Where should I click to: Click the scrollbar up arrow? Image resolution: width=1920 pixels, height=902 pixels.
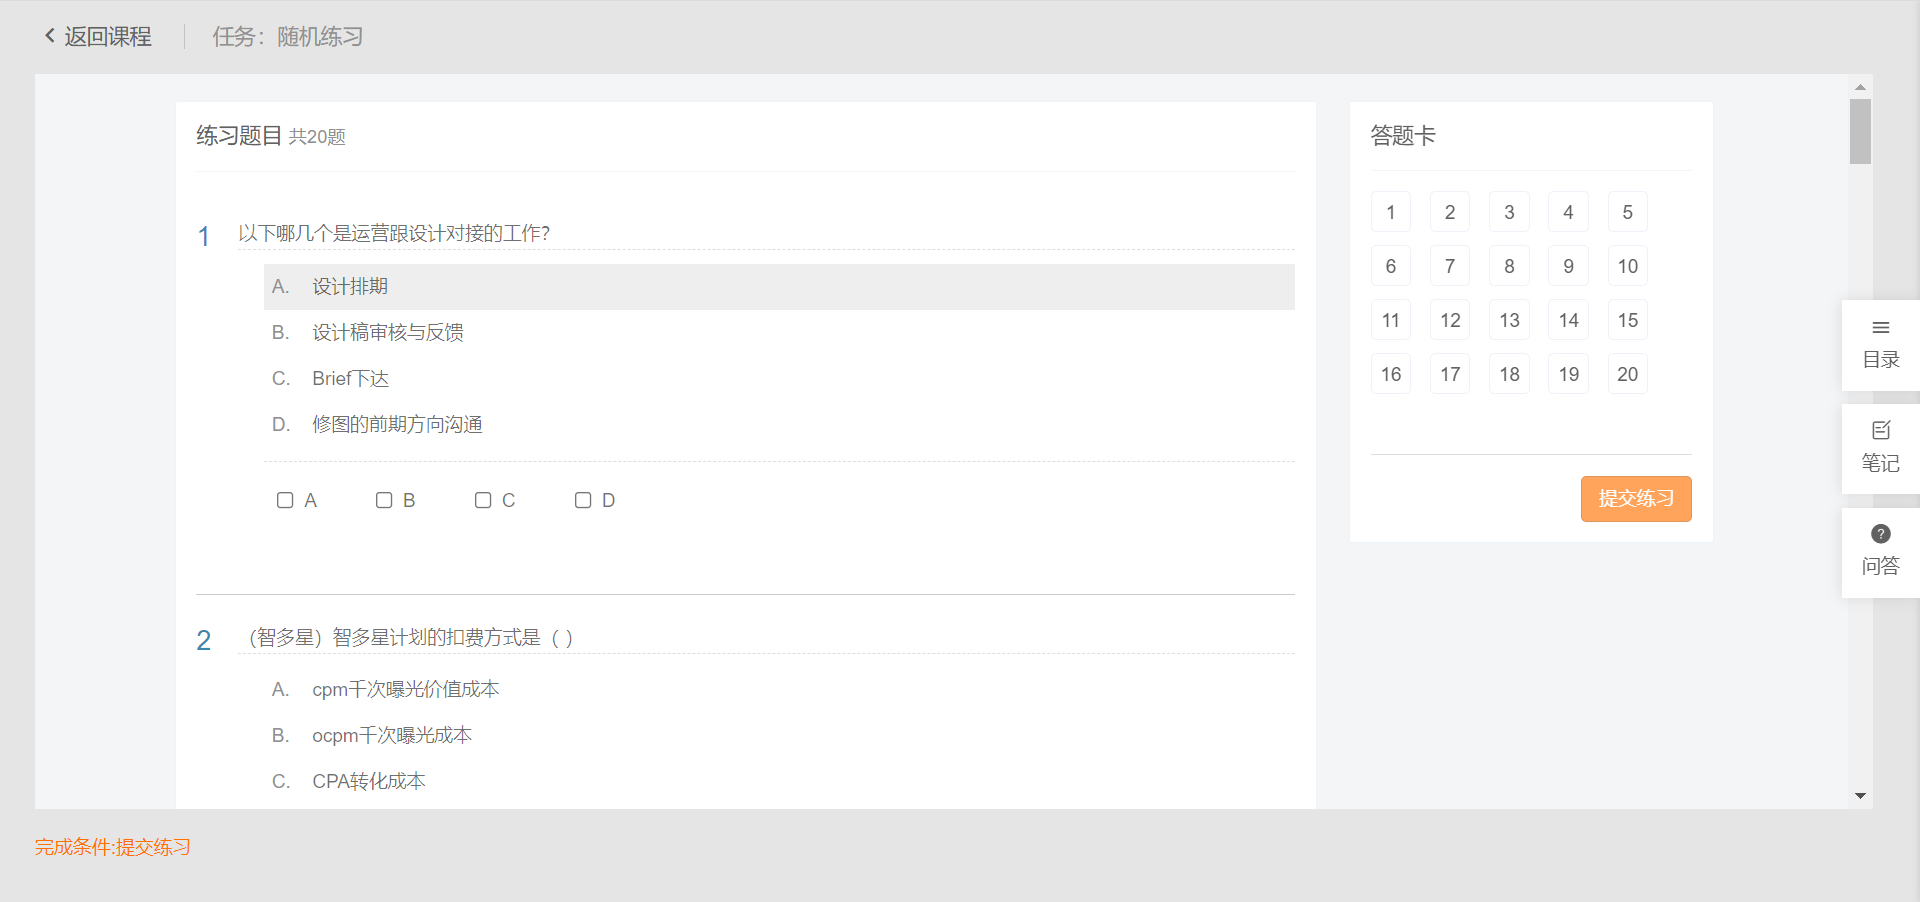[x=1860, y=87]
